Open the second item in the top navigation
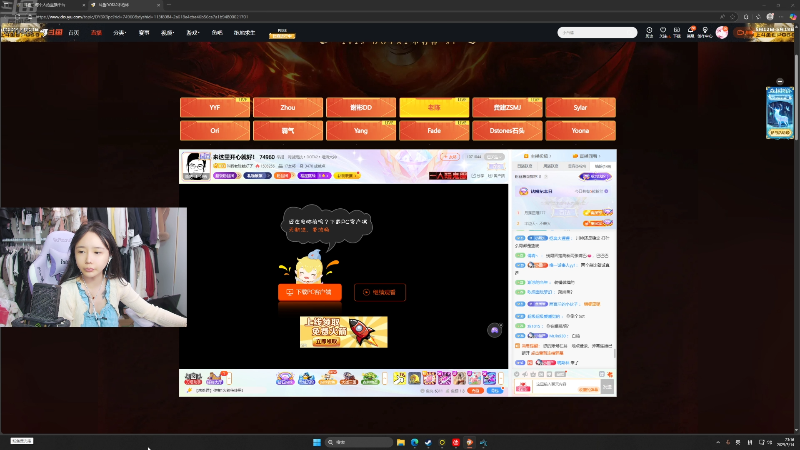Viewport: 800px width, 450px height. coord(96,33)
